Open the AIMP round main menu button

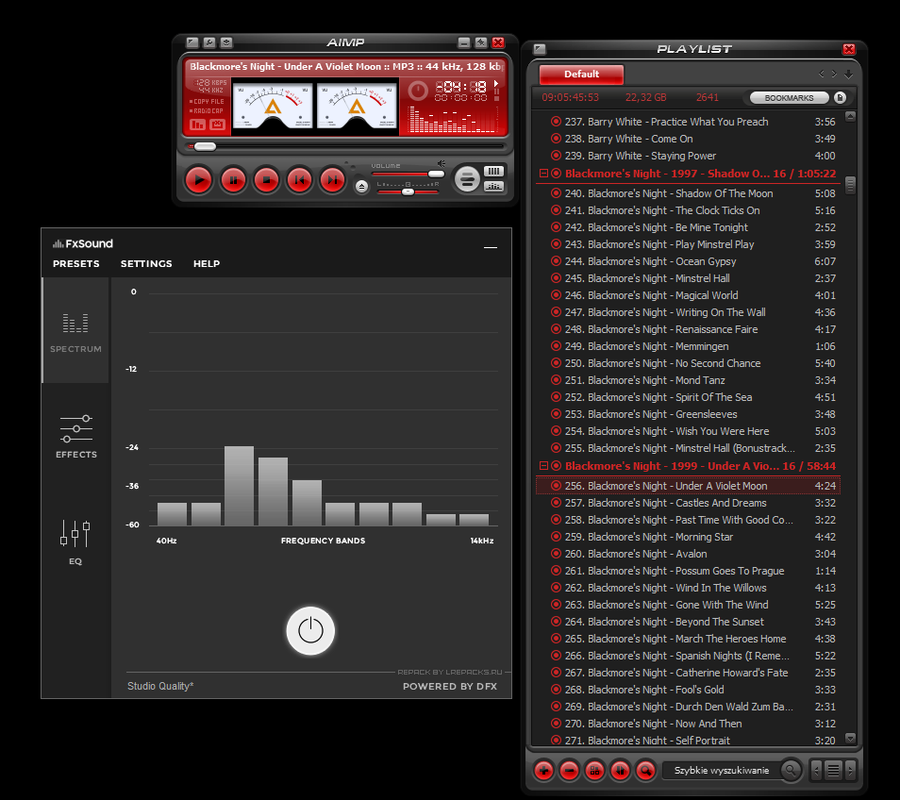point(467,180)
